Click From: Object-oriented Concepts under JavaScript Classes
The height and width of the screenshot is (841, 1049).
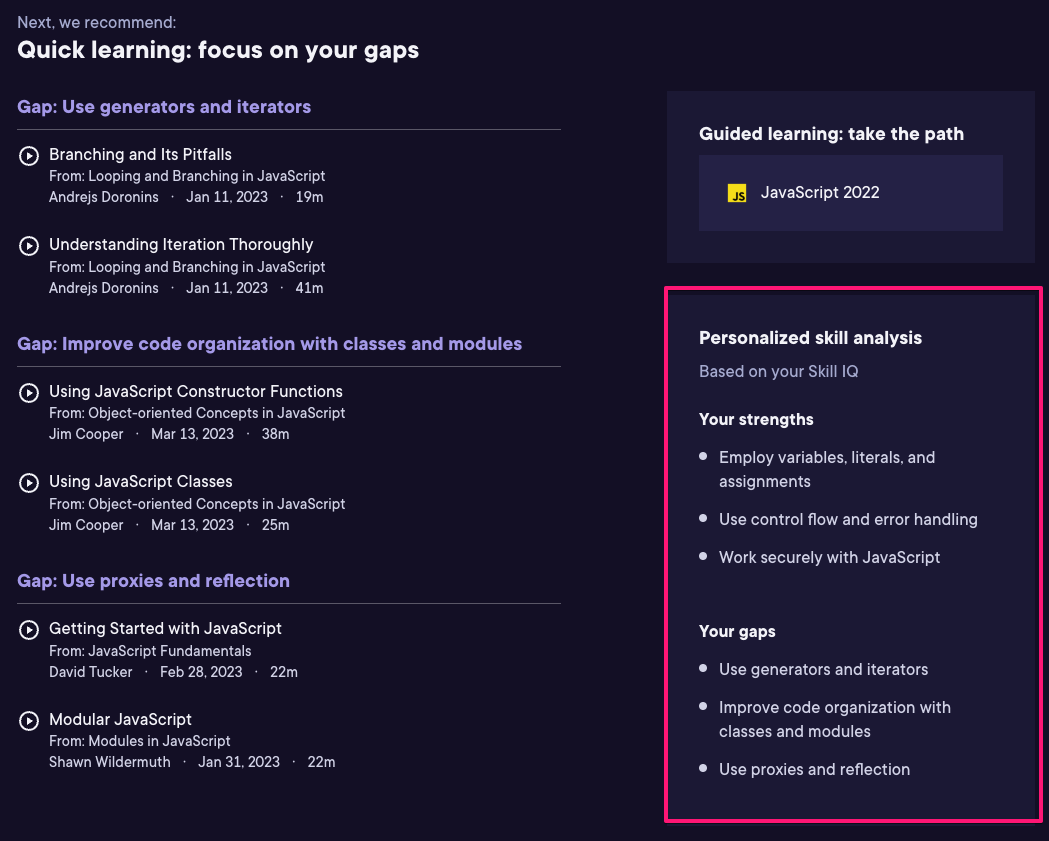[197, 504]
